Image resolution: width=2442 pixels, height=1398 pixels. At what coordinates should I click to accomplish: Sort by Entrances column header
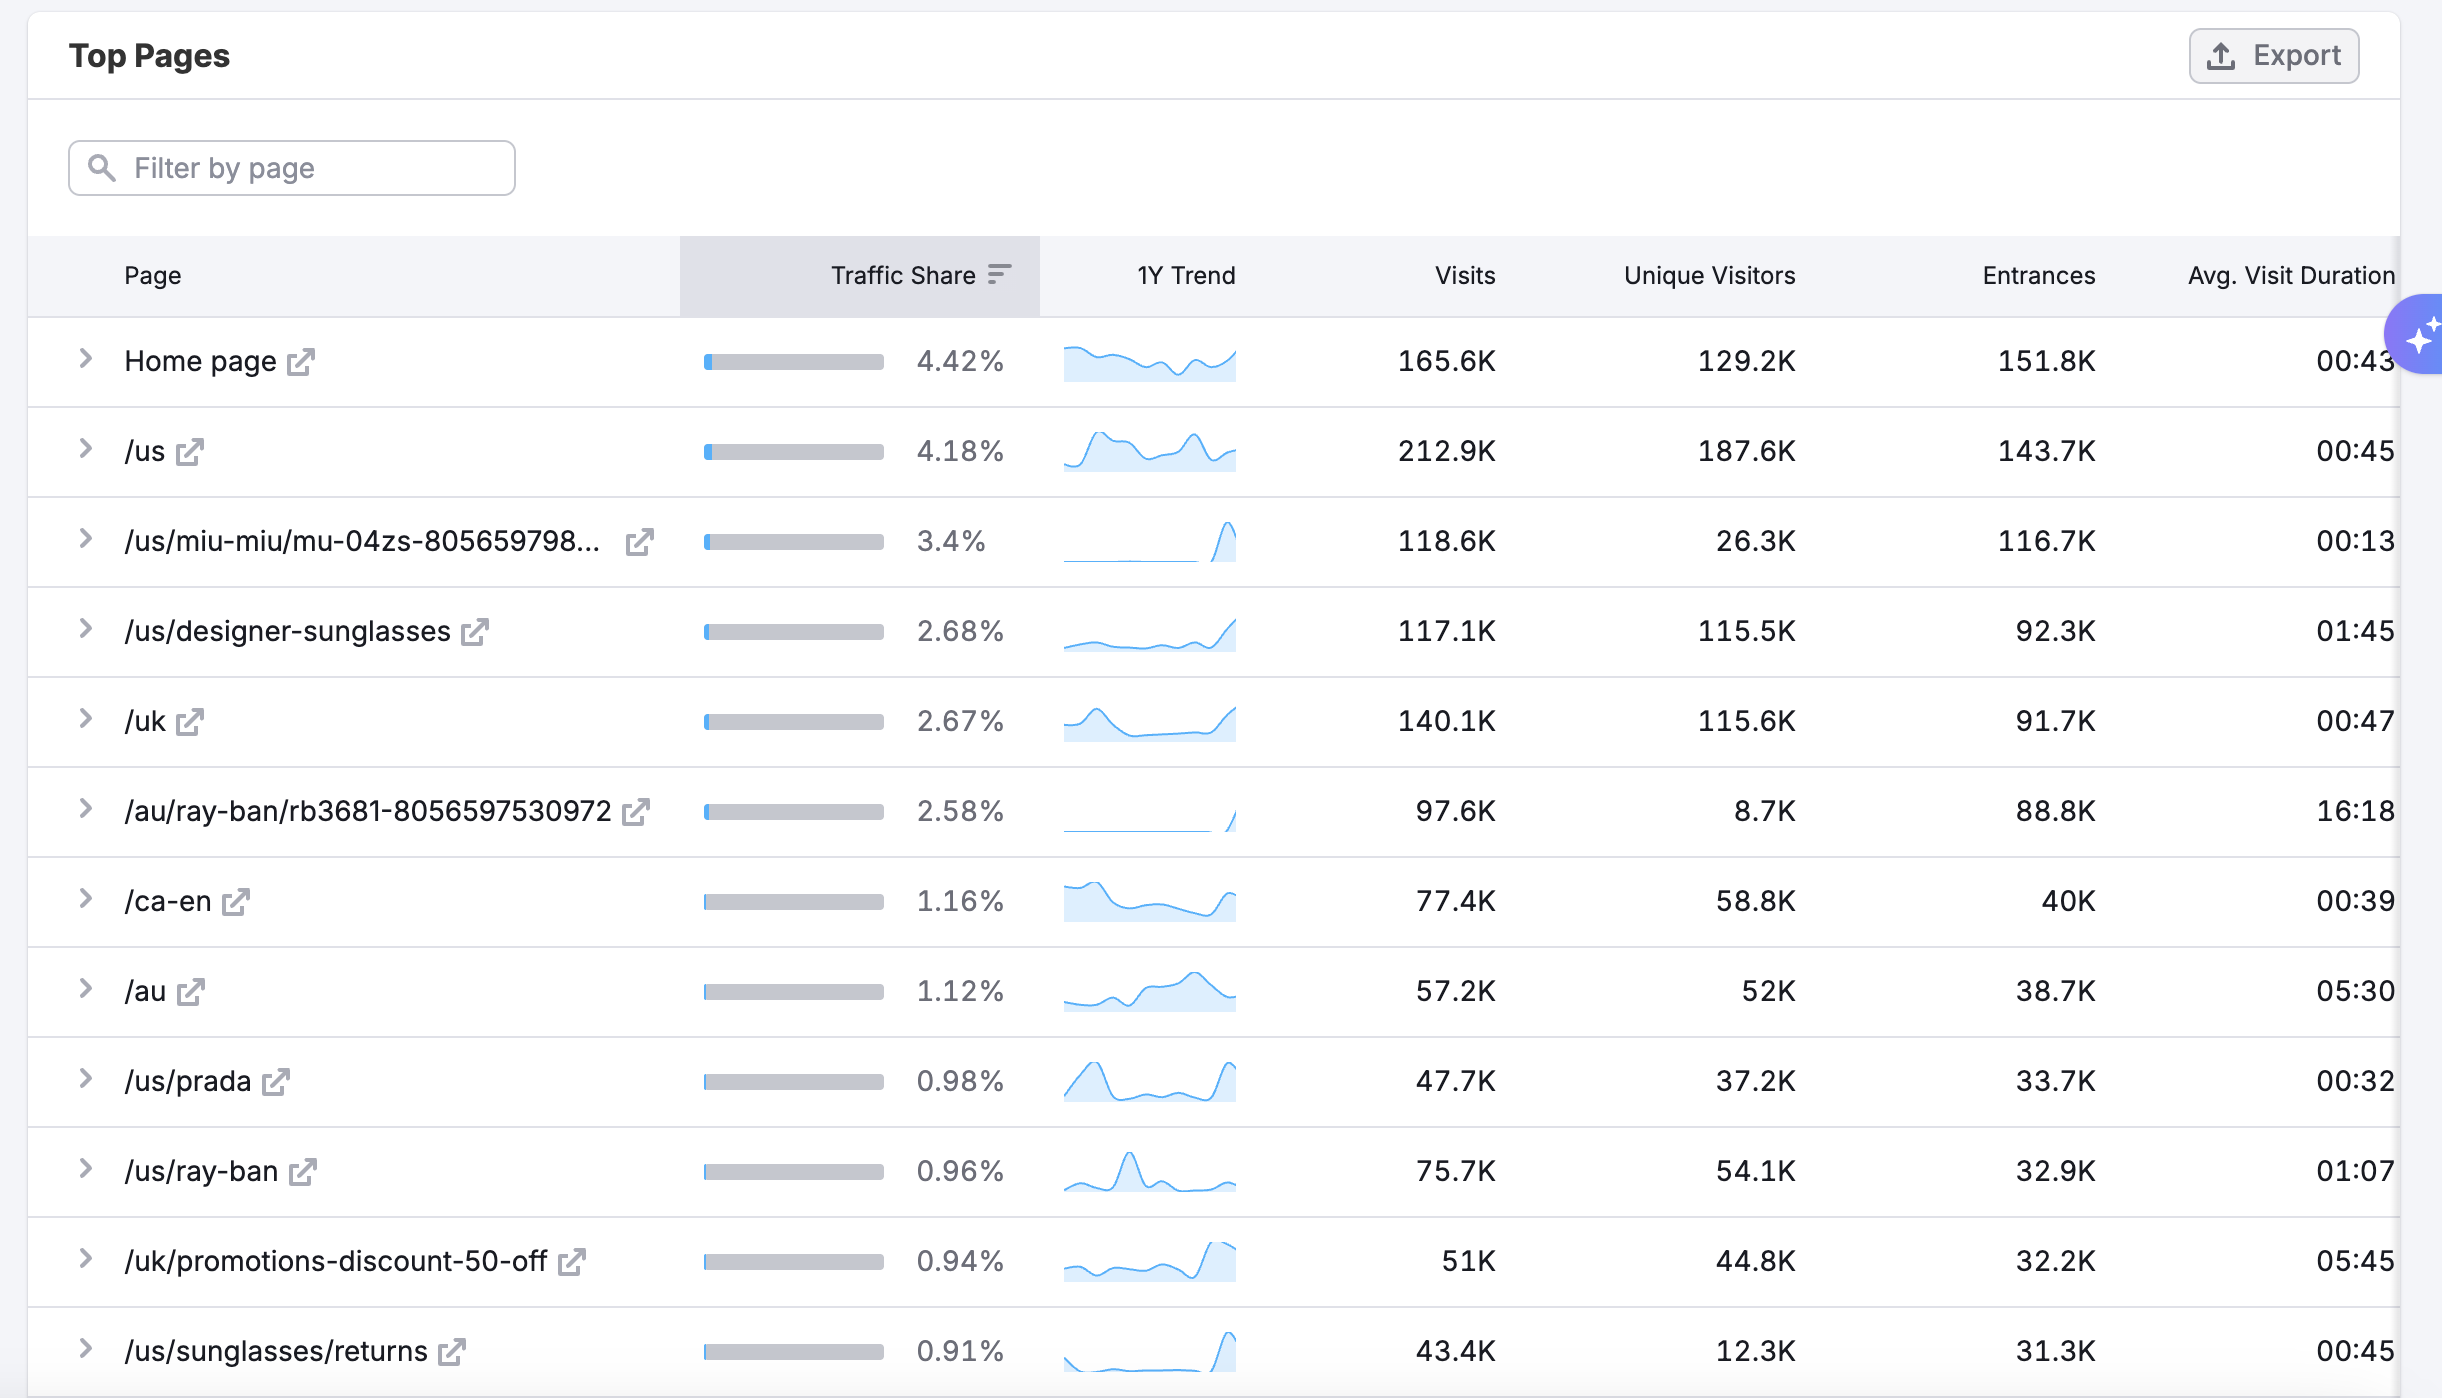(2038, 276)
